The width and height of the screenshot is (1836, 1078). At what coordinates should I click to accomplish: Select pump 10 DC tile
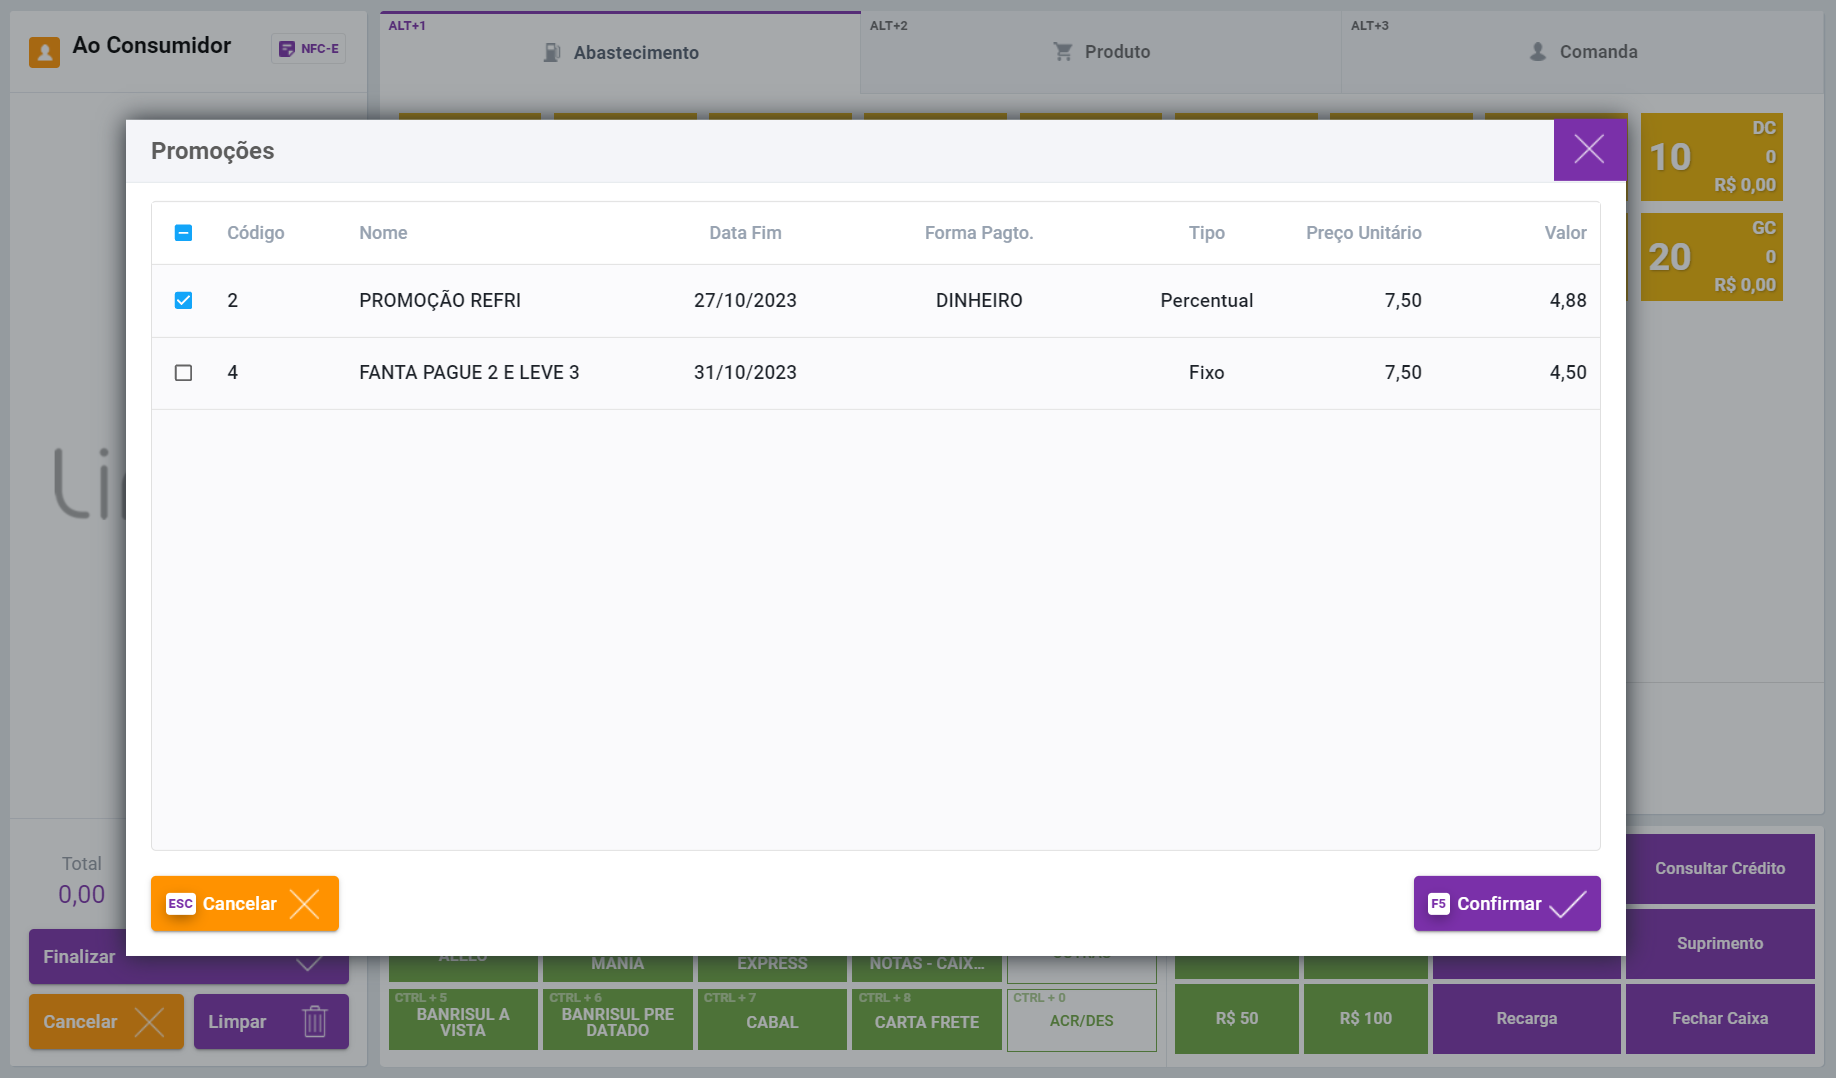(1711, 157)
